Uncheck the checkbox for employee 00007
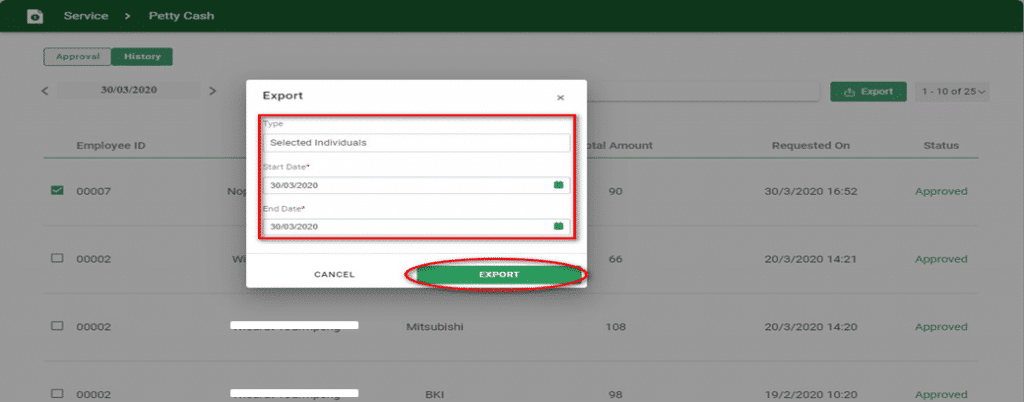 click(57, 191)
